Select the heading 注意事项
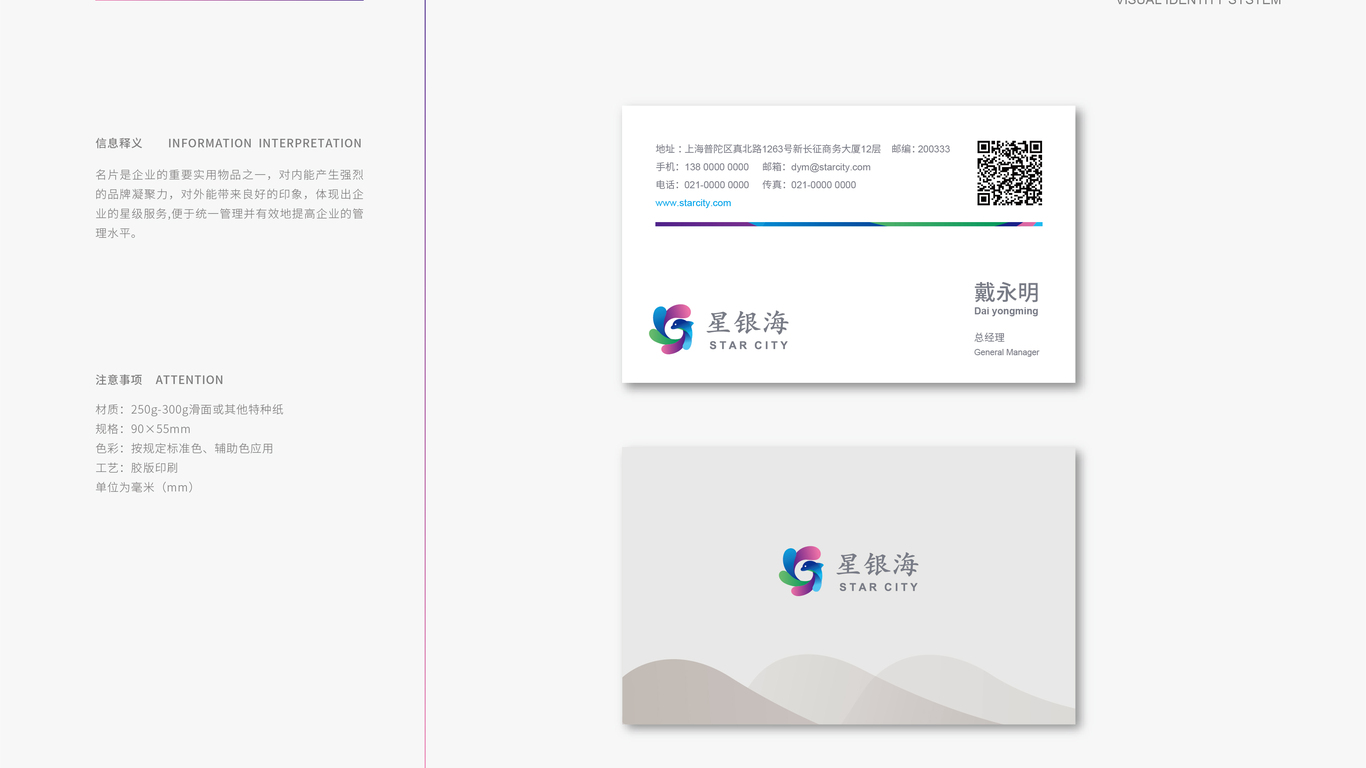The width and height of the screenshot is (1366, 768). (x=119, y=380)
